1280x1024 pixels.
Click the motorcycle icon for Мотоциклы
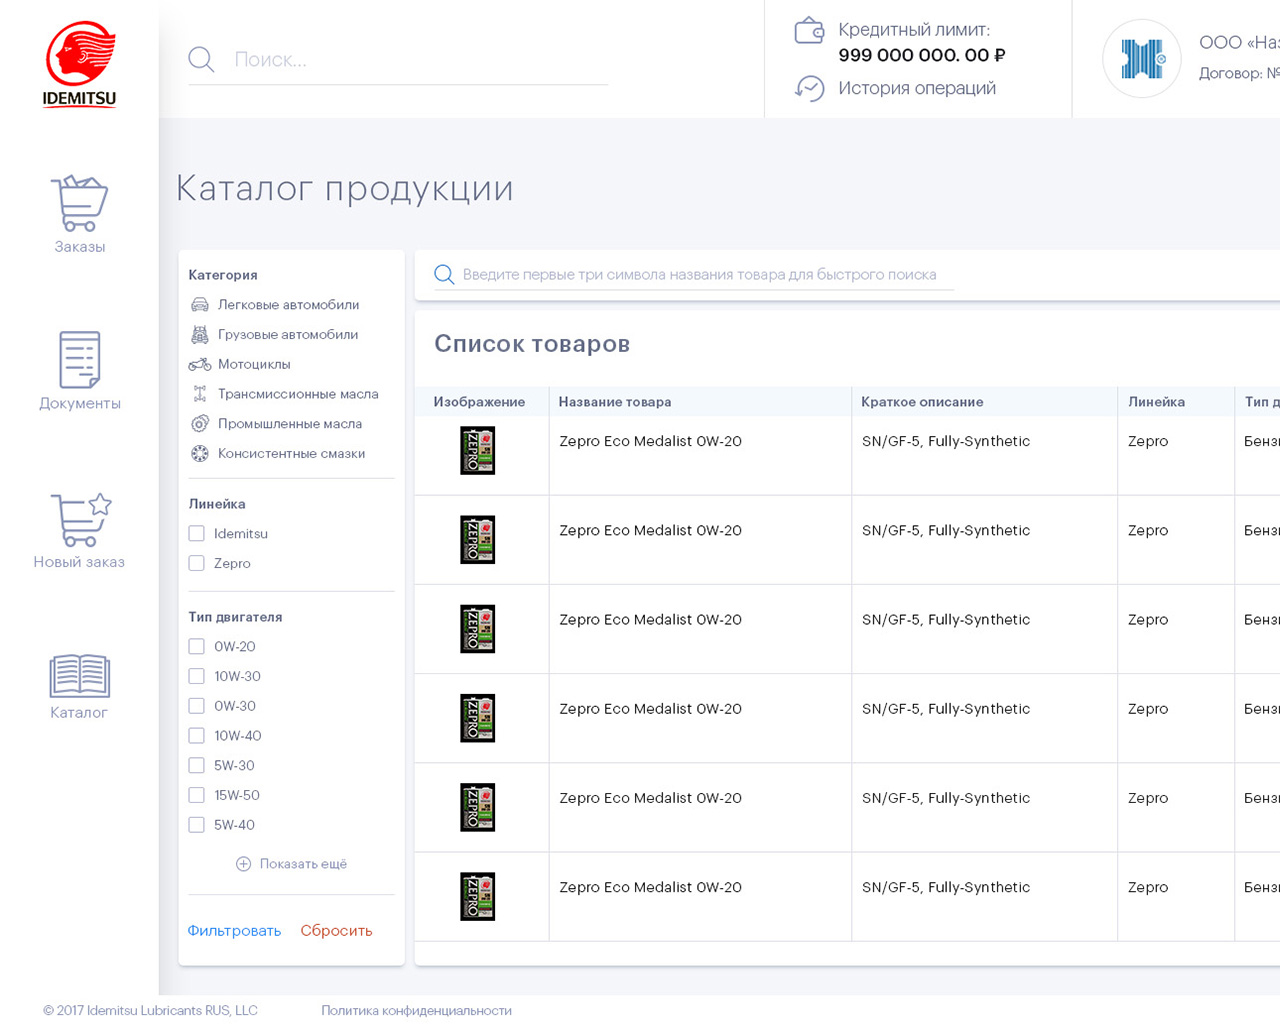point(200,364)
